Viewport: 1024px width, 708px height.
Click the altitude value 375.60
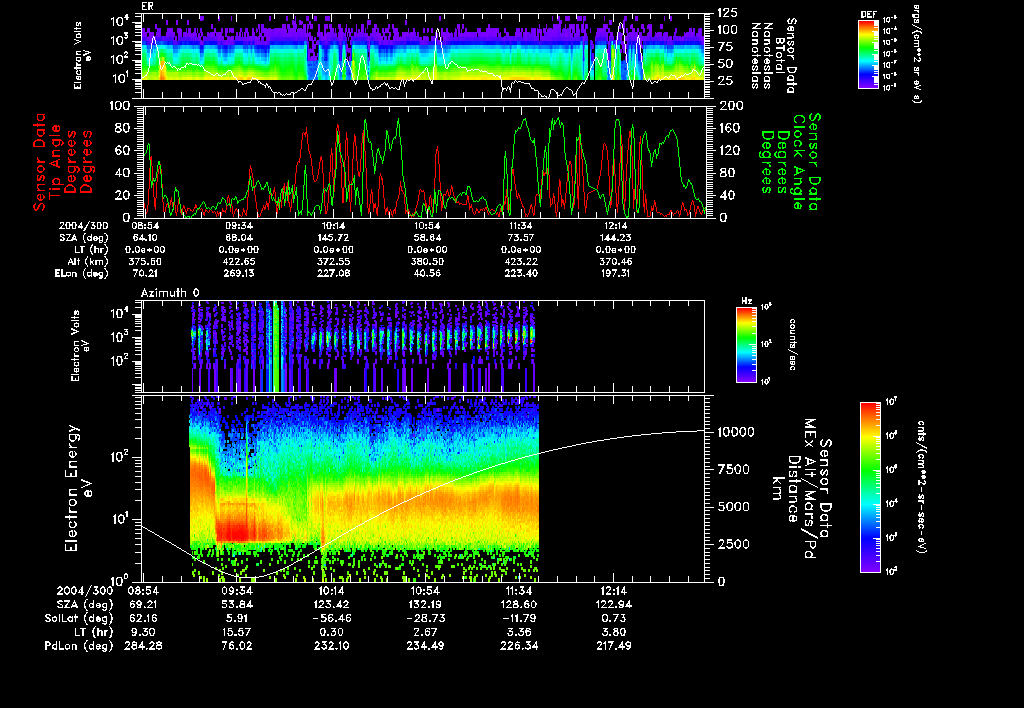pos(146,262)
